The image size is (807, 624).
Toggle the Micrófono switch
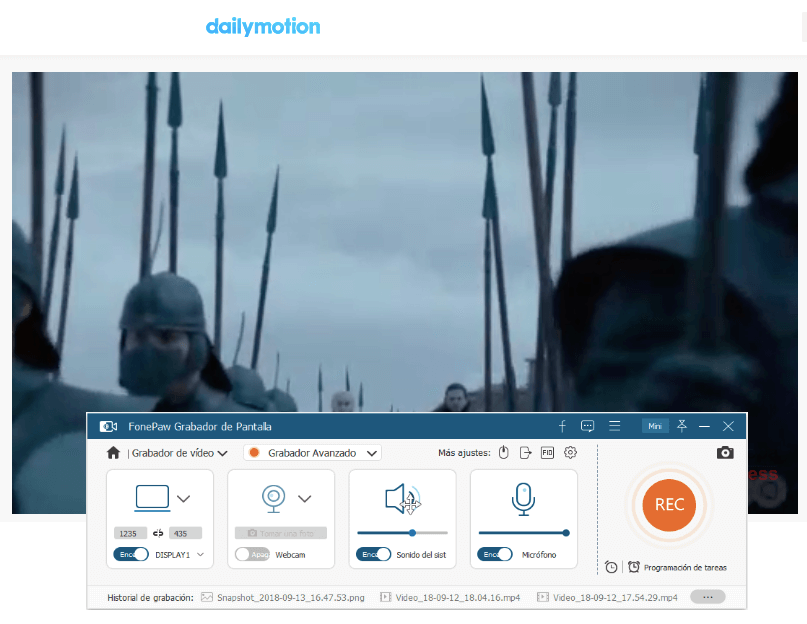[x=495, y=554]
